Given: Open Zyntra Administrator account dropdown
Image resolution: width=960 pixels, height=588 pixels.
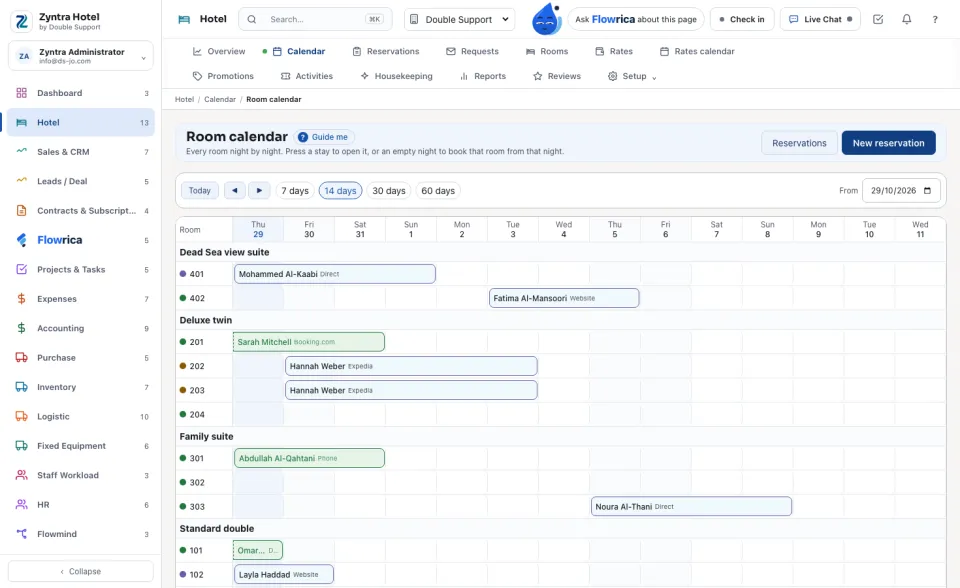Looking at the screenshot, I should (81, 56).
